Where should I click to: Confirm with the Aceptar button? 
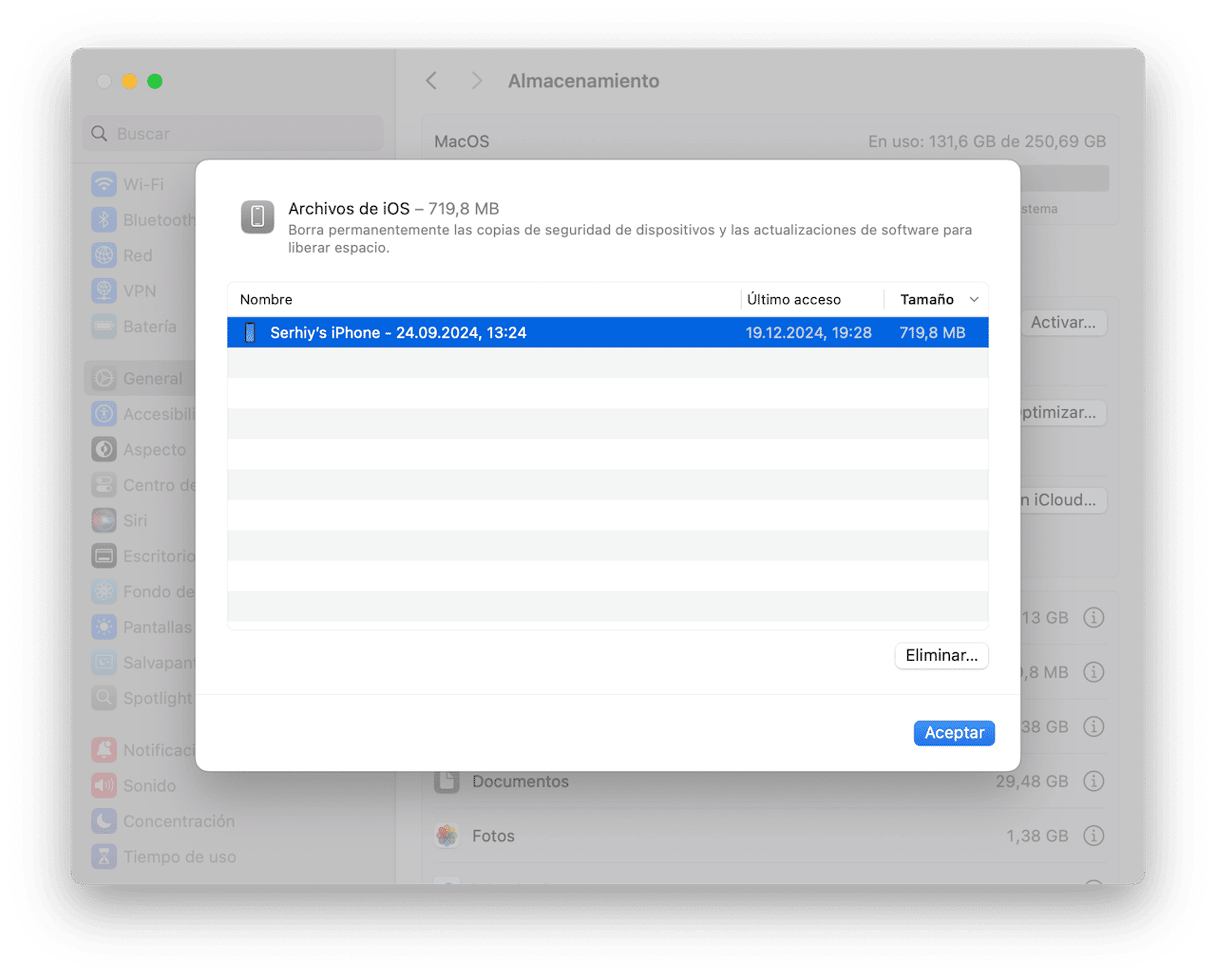click(954, 733)
